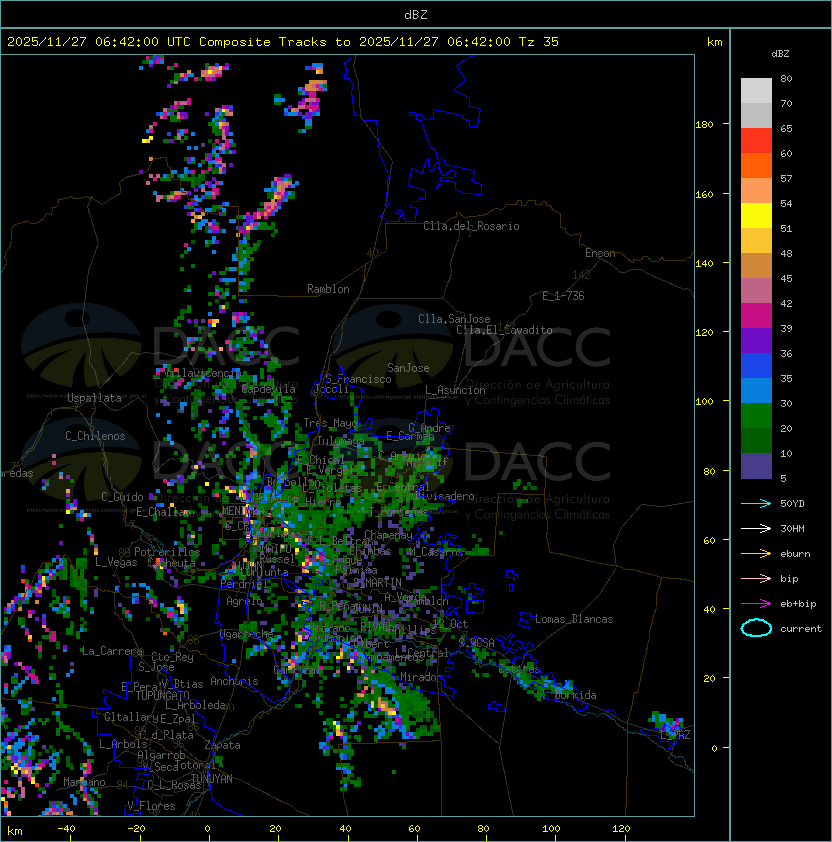Click the -40 x-axis tick label

click(x=67, y=829)
